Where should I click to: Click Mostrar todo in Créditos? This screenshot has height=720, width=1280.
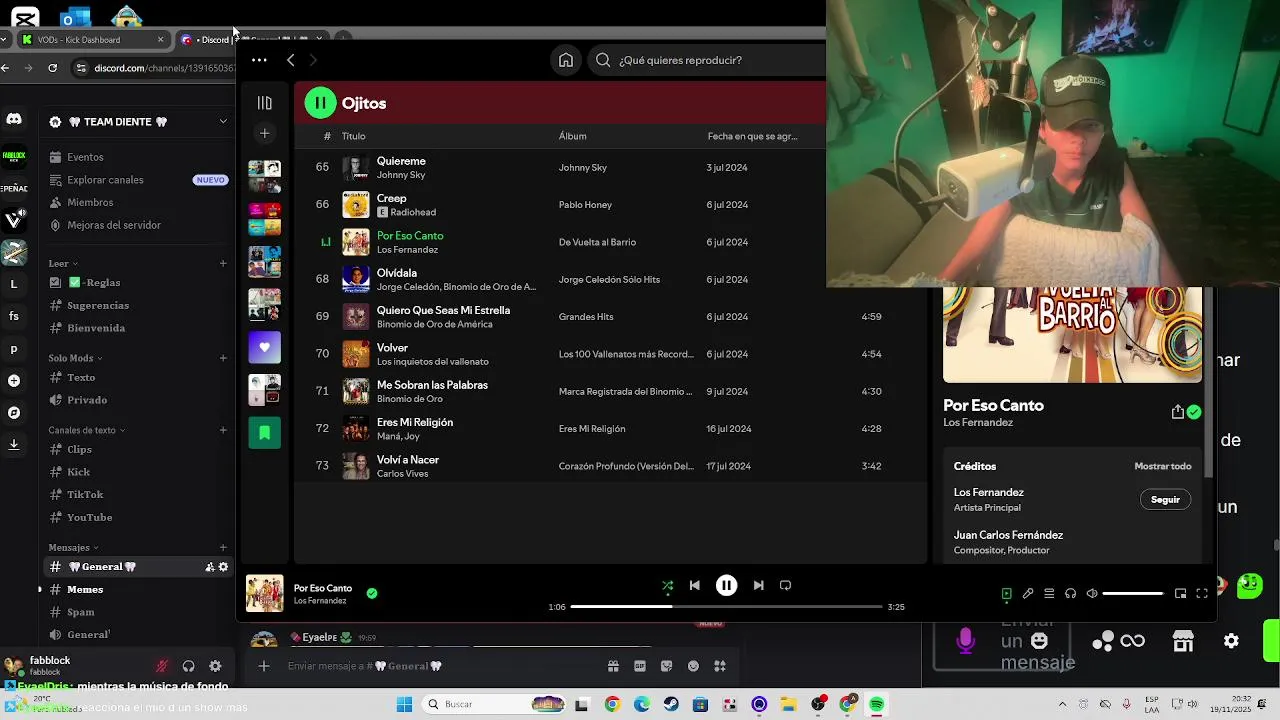pos(1162,466)
